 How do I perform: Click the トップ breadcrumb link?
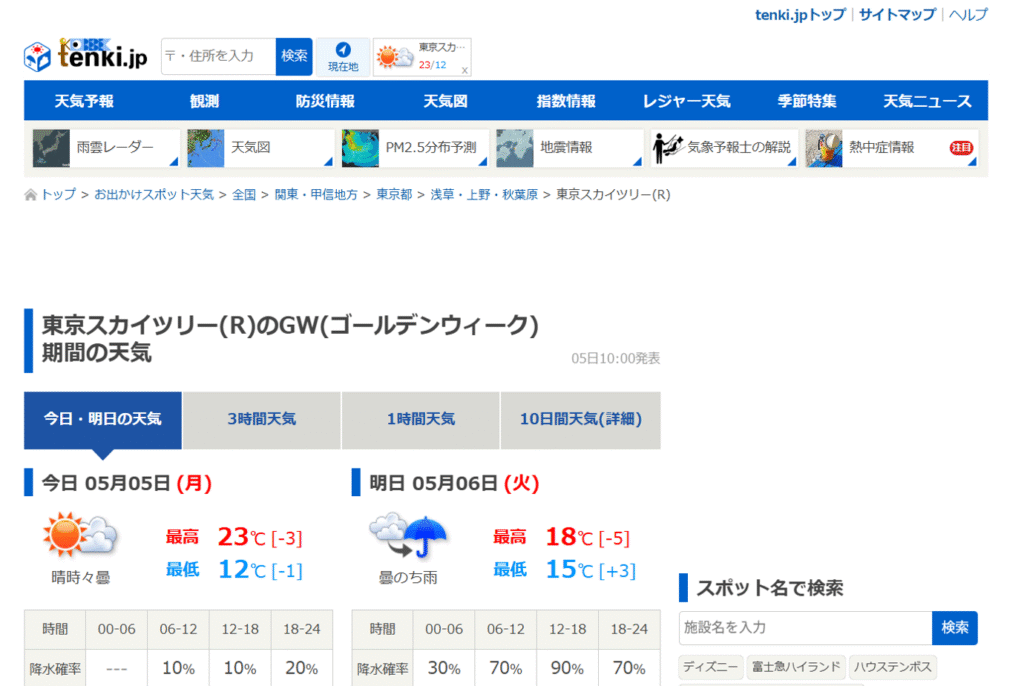[x=58, y=195]
